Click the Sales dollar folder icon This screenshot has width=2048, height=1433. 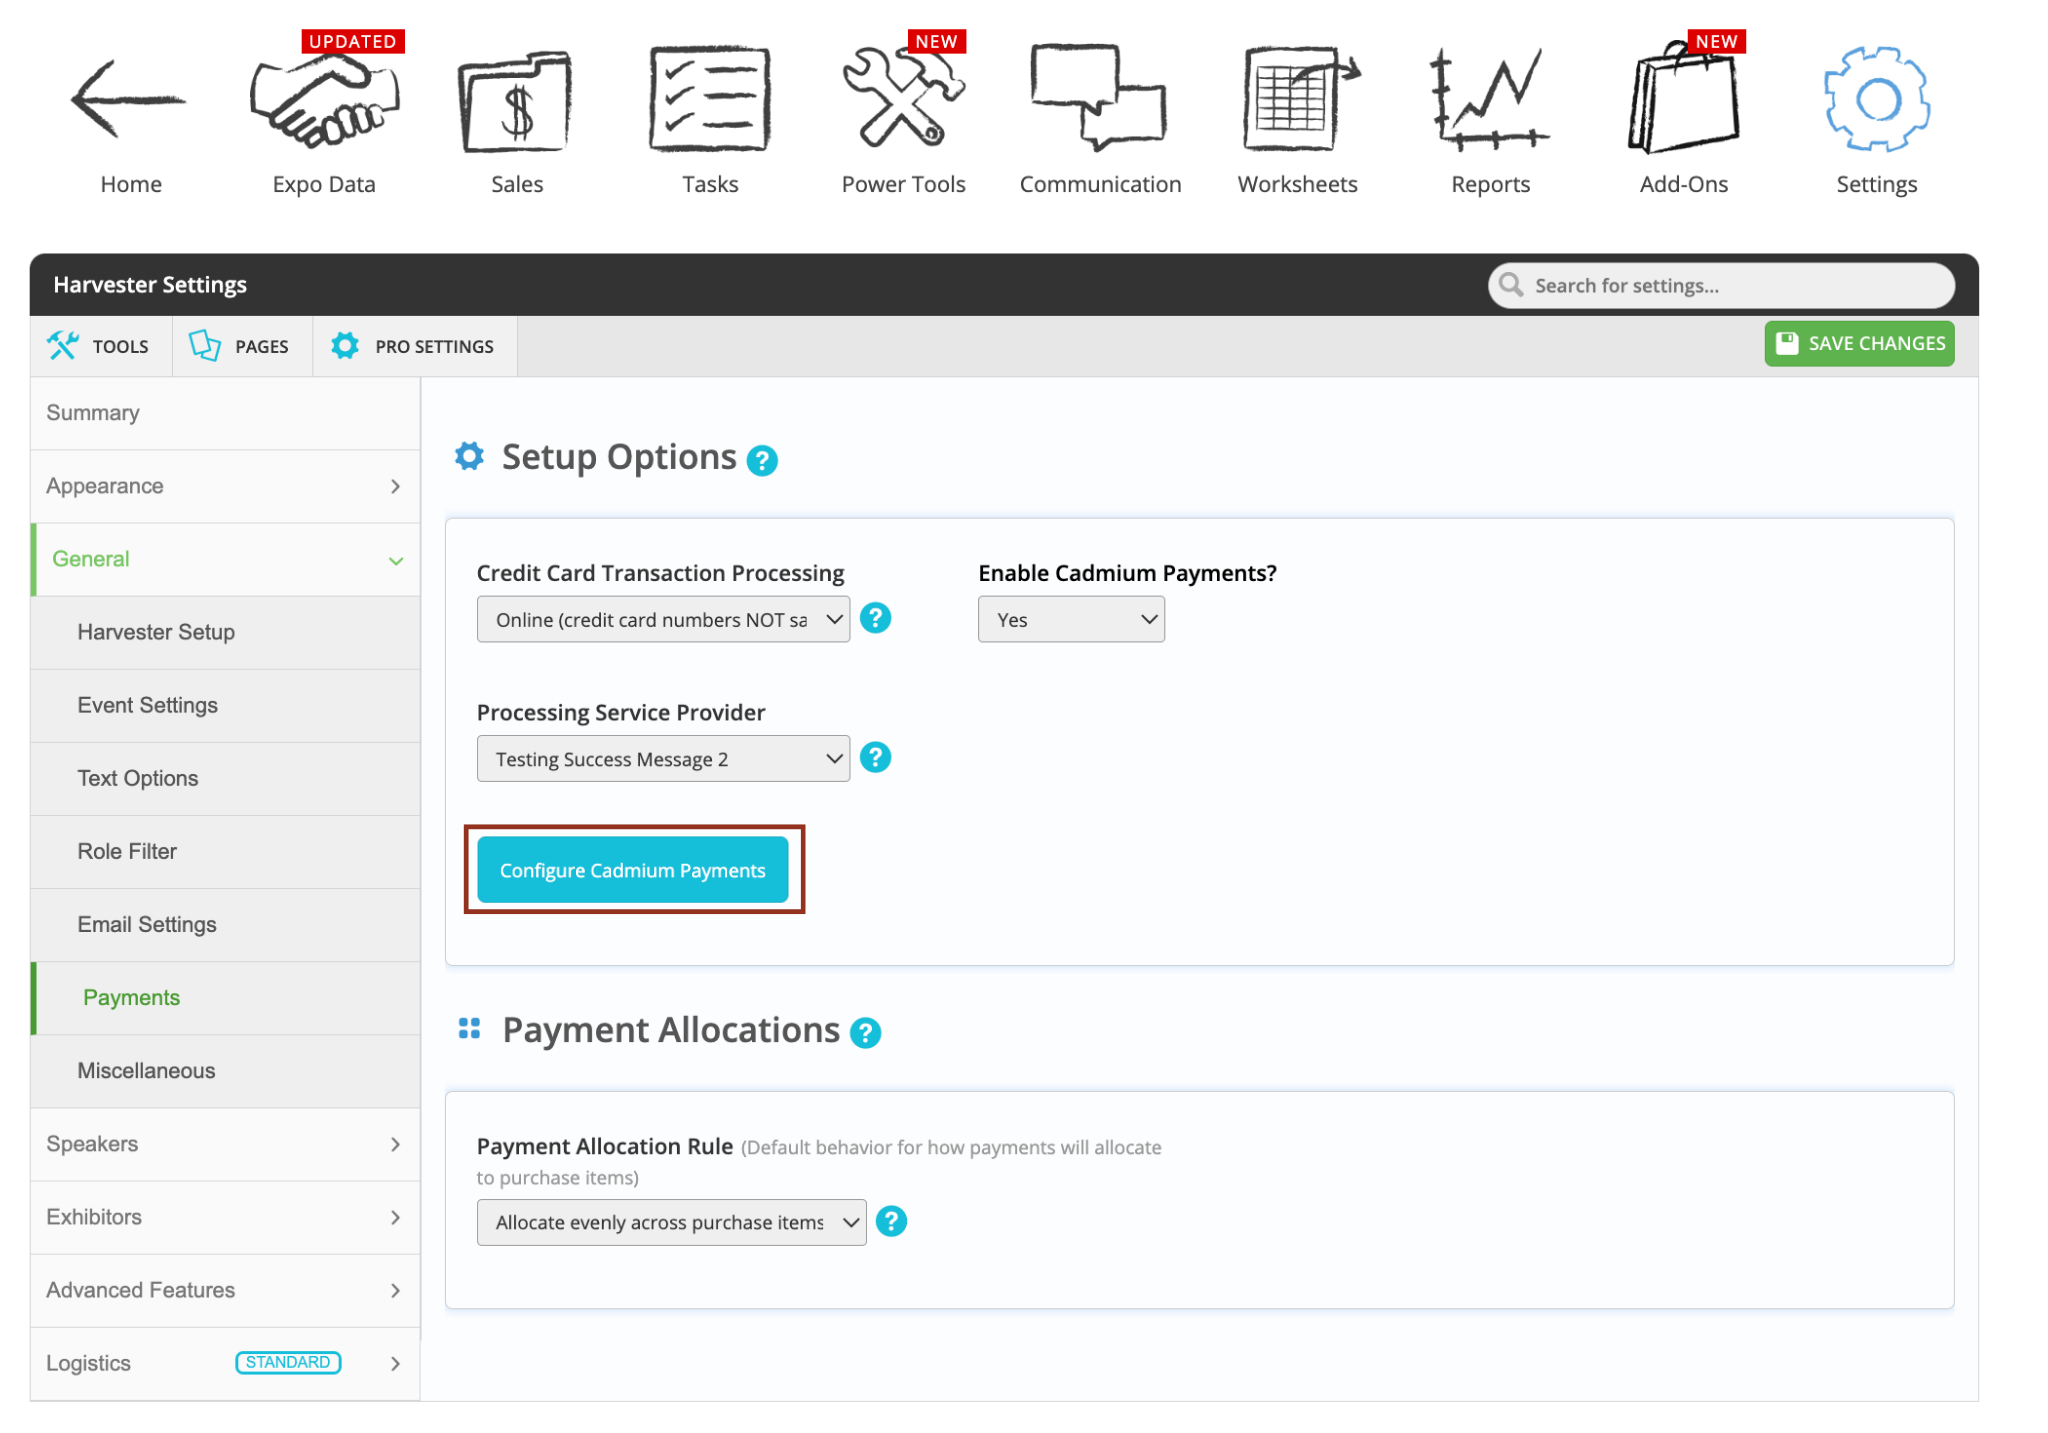pyautogui.click(x=516, y=102)
